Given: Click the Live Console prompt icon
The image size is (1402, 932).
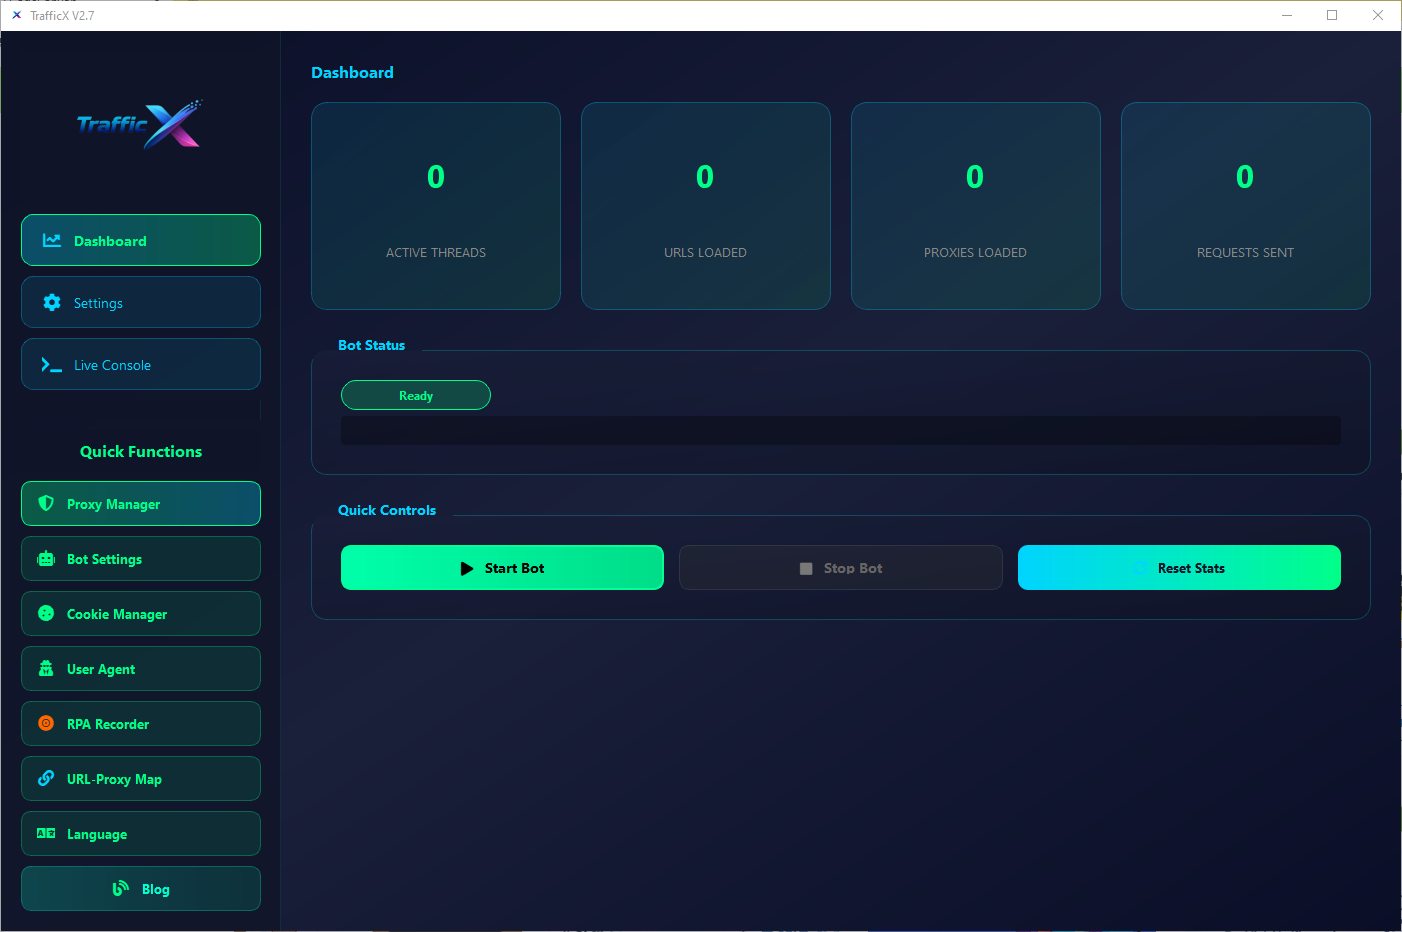Looking at the screenshot, I should (x=51, y=365).
